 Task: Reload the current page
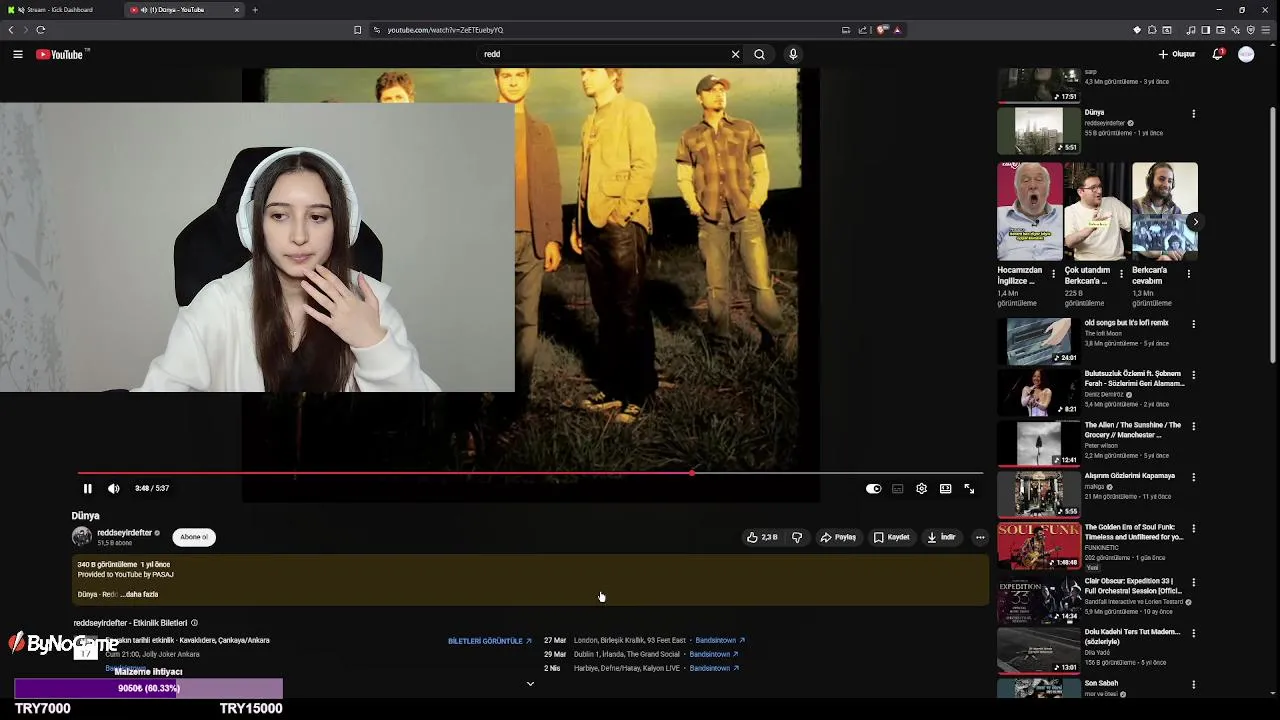pos(41,30)
